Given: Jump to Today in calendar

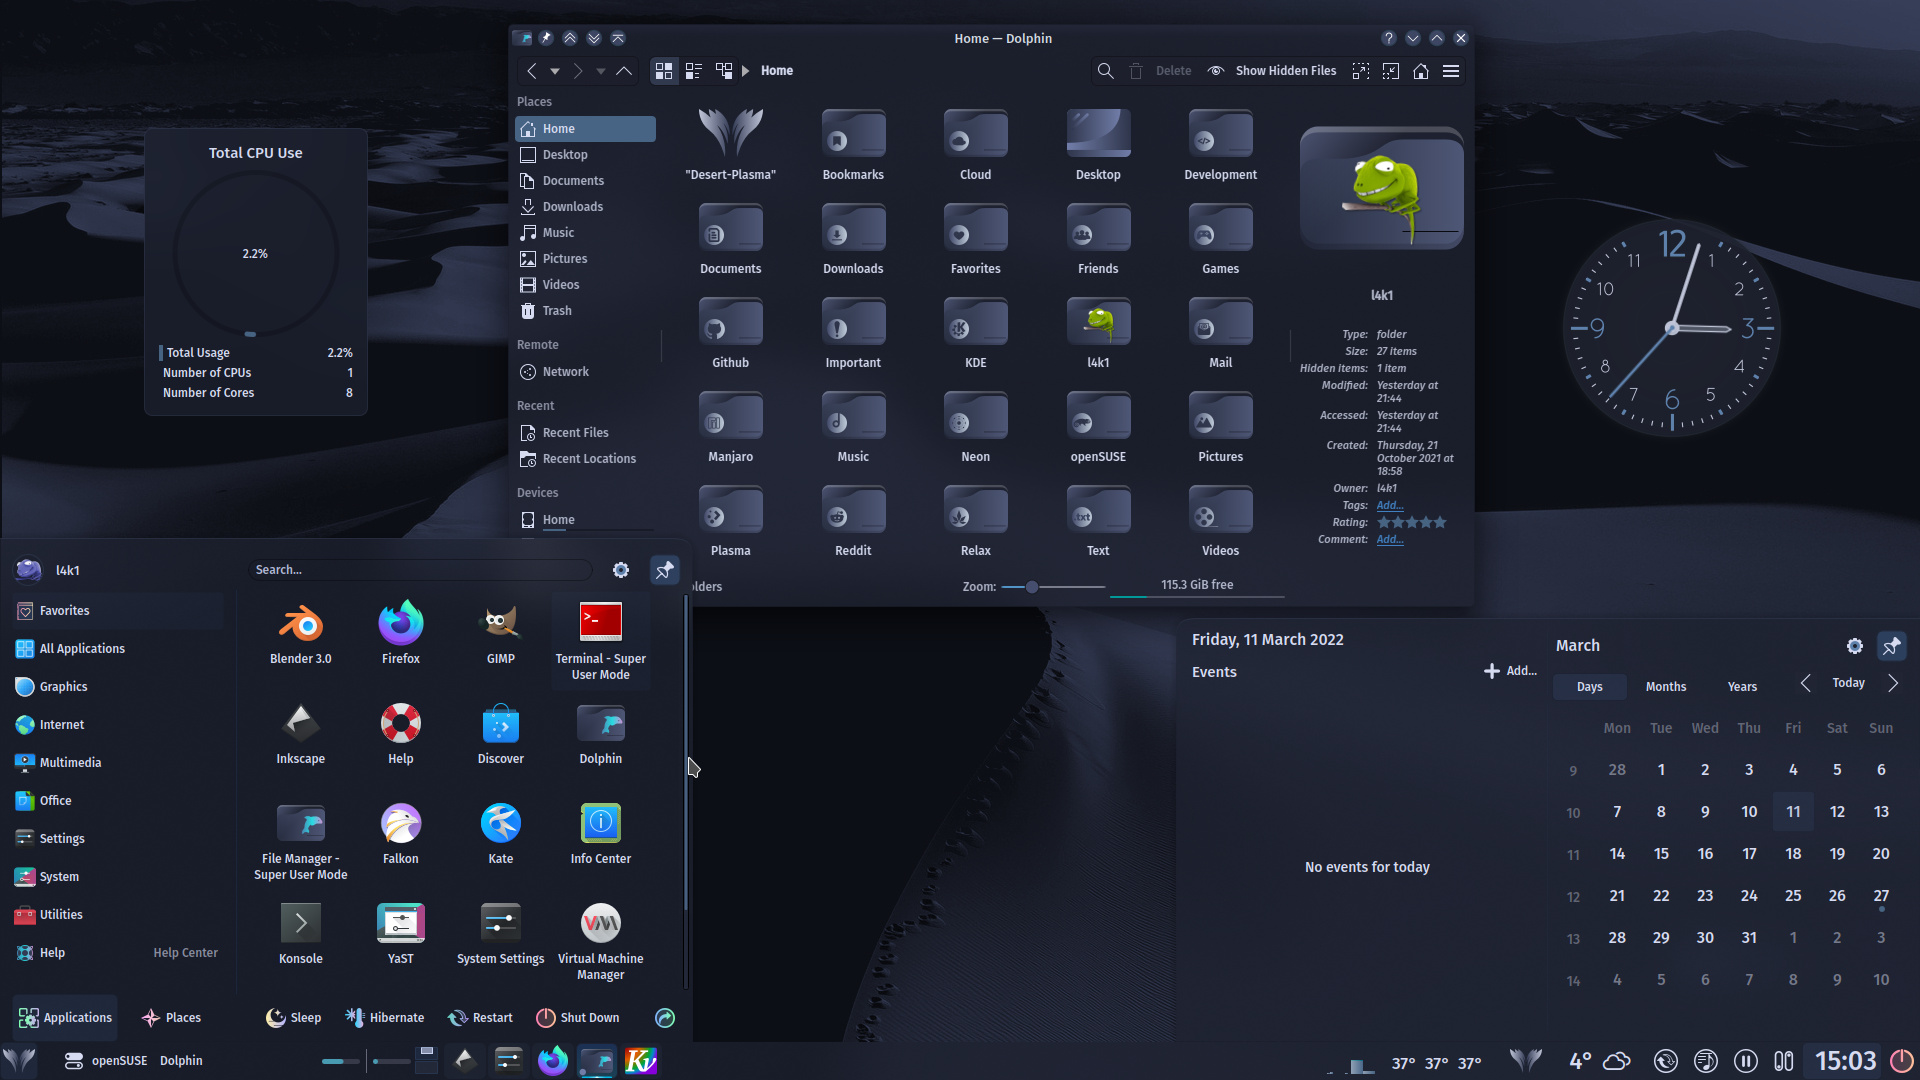Looking at the screenshot, I should (x=1848, y=683).
